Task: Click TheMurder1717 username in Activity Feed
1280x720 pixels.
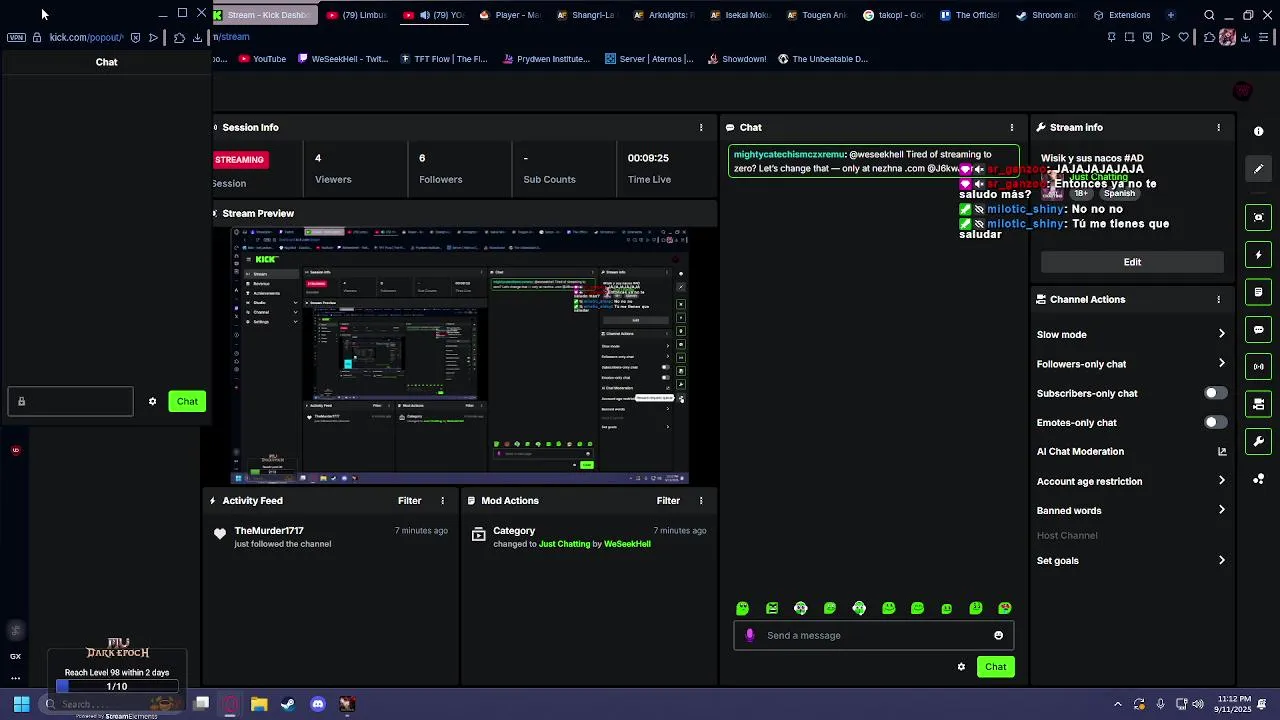Action: click(x=269, y=531)
